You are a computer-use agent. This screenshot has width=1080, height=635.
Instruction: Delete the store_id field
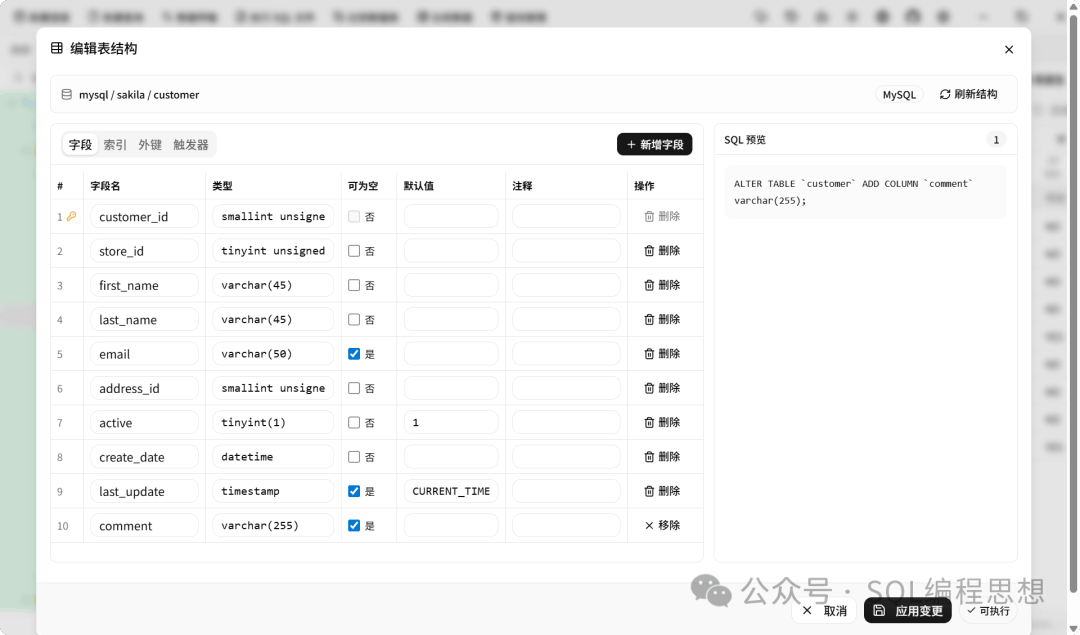pyautogui.click(x=662, y=251)
